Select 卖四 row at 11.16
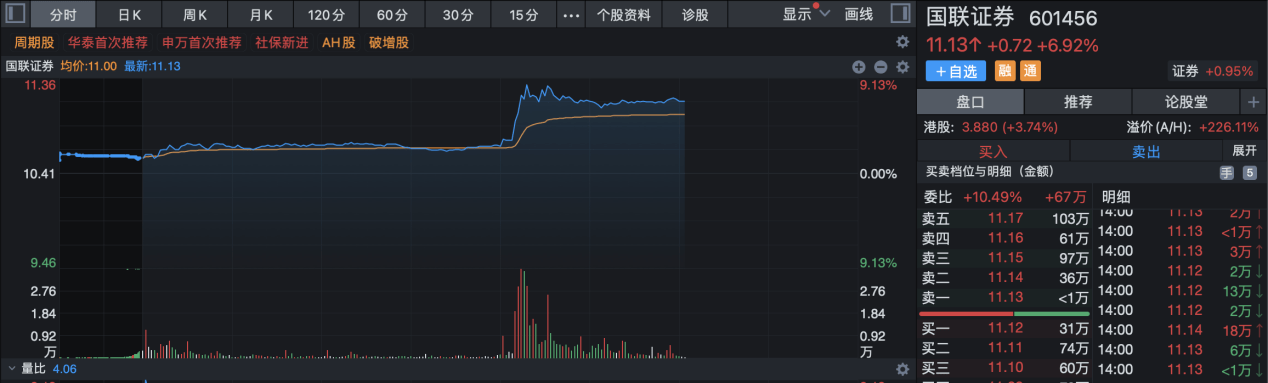The height and width of the screenshot is (383, 1268). (1006, 238)
